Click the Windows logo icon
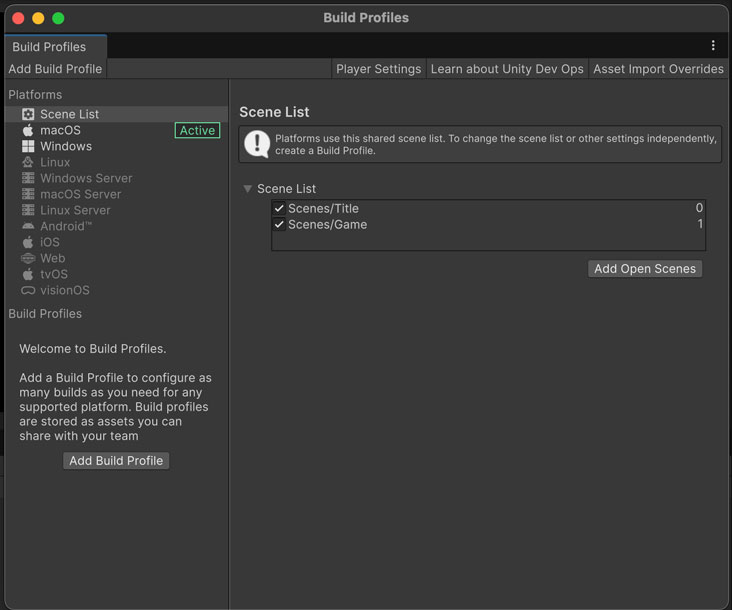 [x=28, y=146]
